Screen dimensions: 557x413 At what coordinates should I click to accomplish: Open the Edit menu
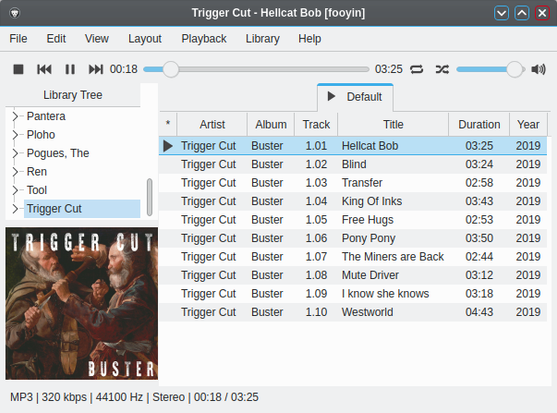point(56,38)
